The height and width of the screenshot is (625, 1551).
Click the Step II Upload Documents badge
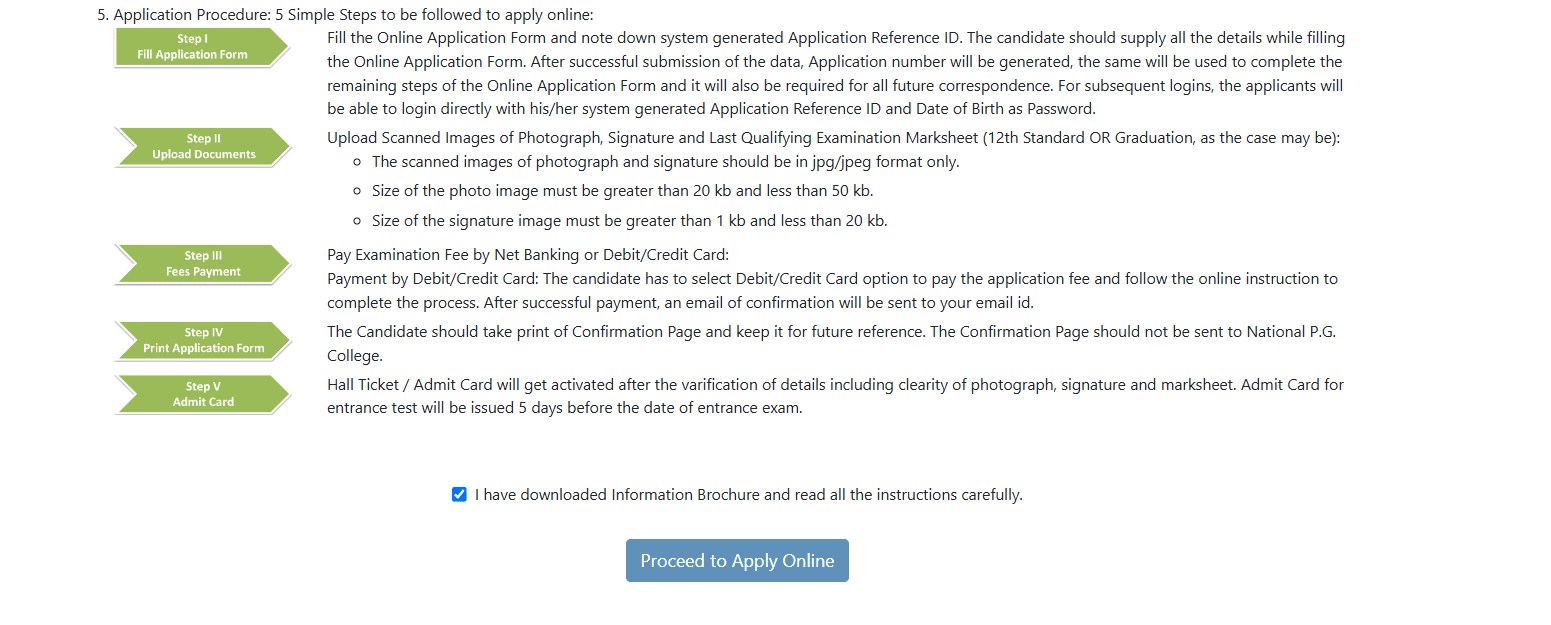[203, 147]
